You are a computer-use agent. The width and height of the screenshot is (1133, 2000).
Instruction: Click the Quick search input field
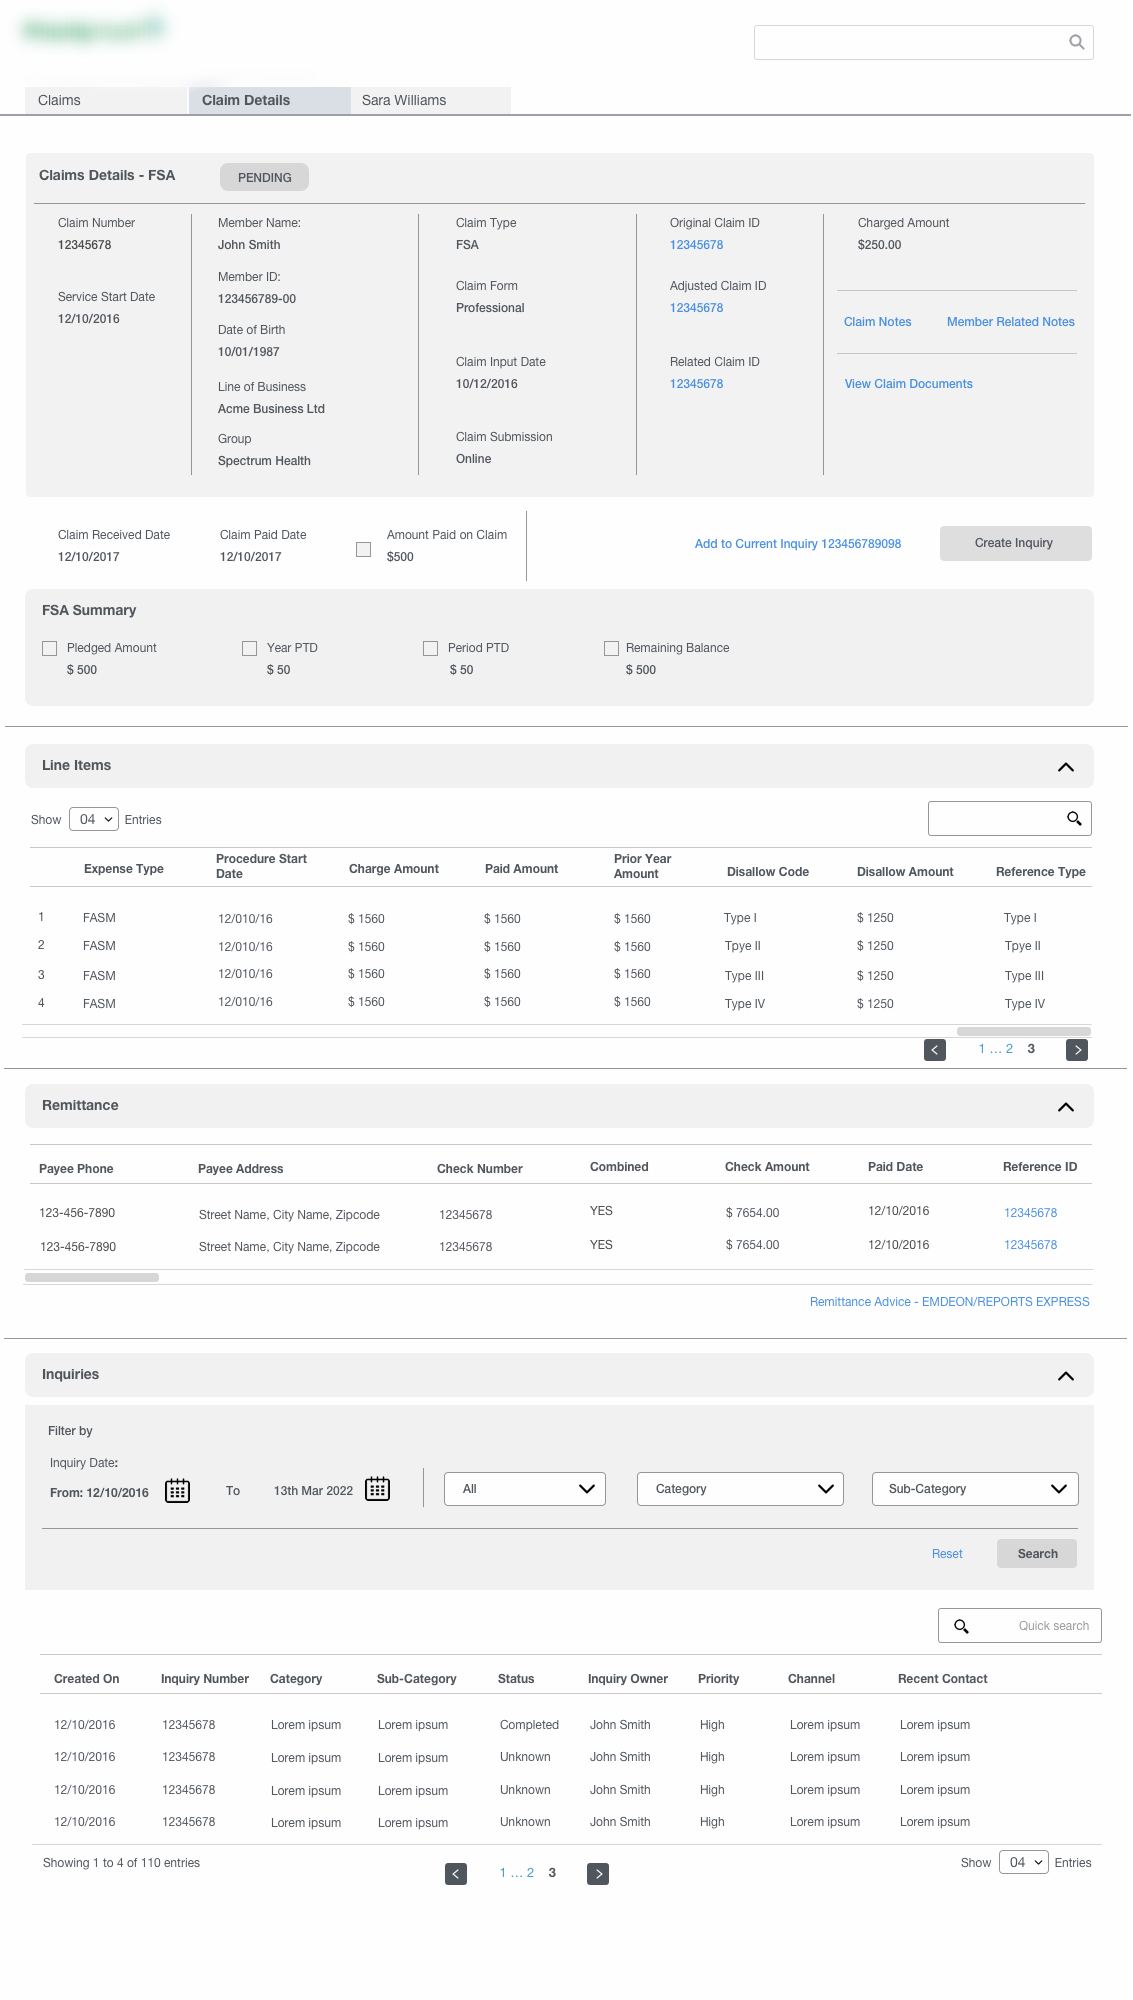[x=1035, y=1626]
